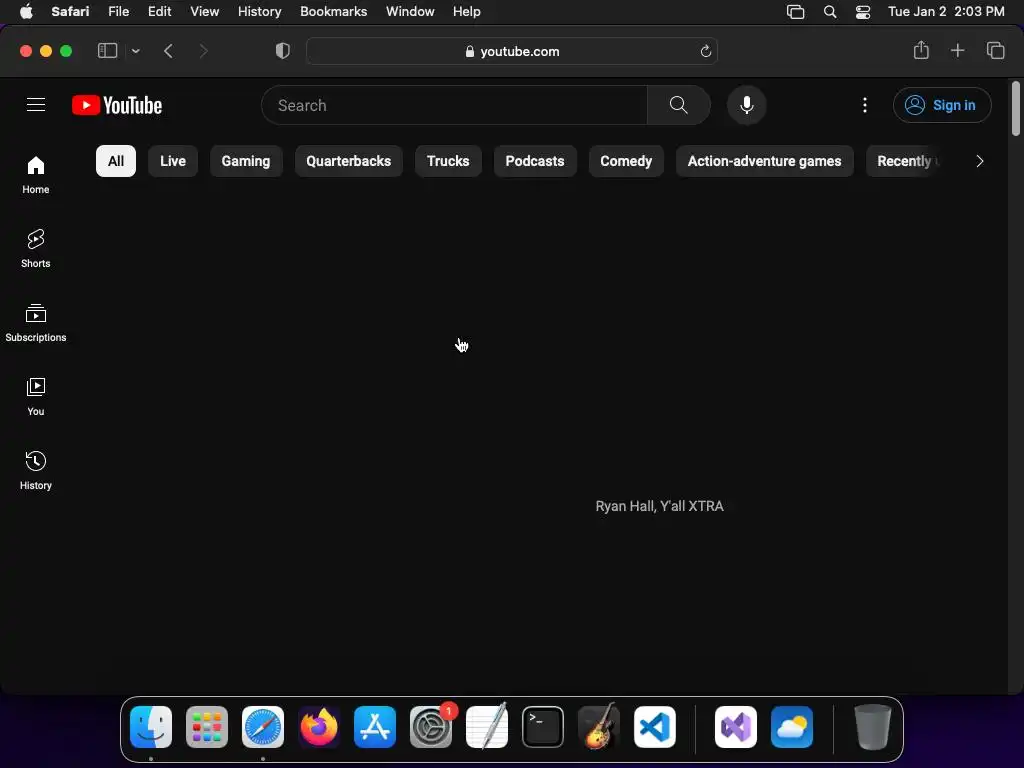Go back with Safari back arrow
This screenshot has width=1024, height=768.
(168, 51)
